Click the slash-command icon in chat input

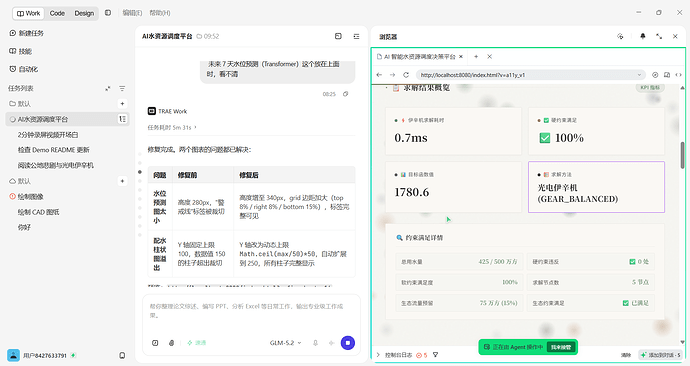point(155,343)
